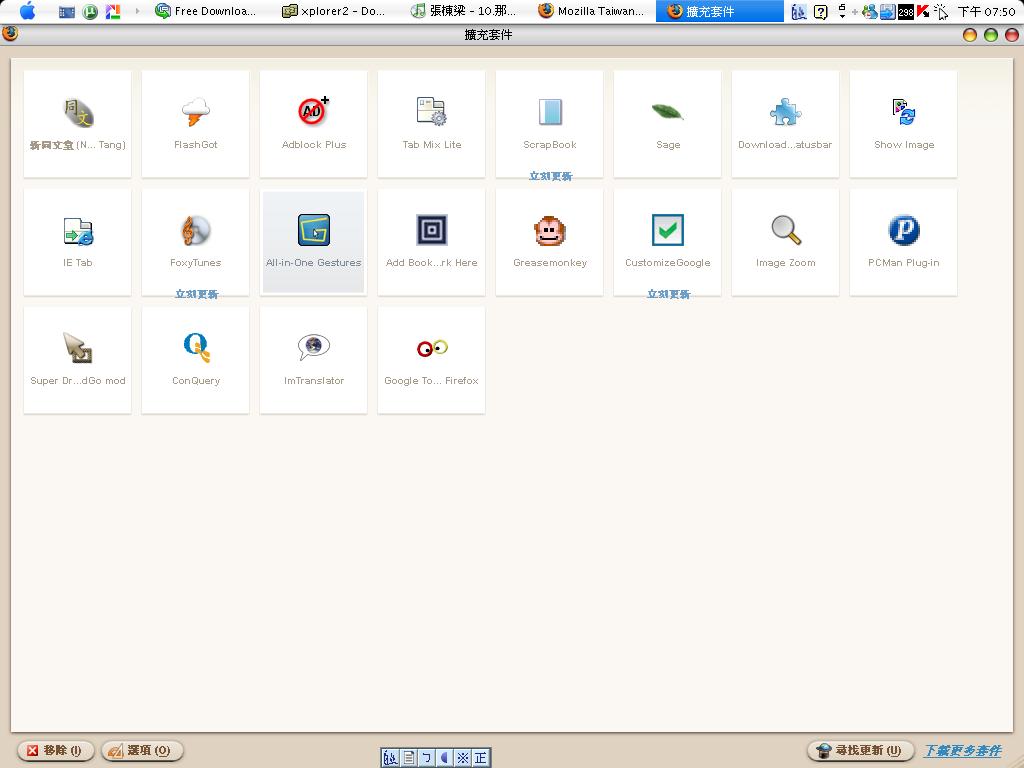1024x768 pixels.
Task: Click the 正 button on the IME bar
Action: point(481,758)
